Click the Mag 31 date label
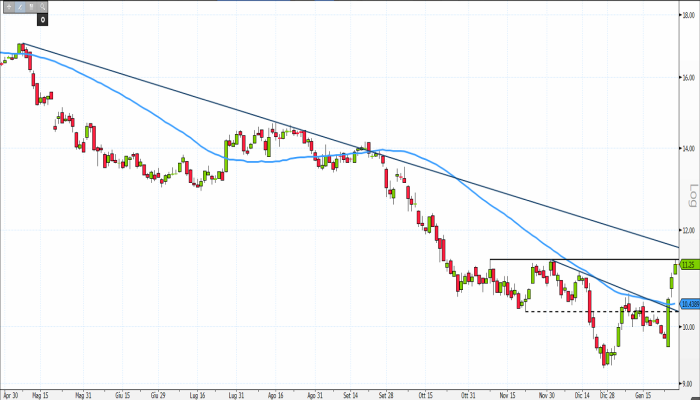The height and width of the screenshot is (400, 700). 83,395
